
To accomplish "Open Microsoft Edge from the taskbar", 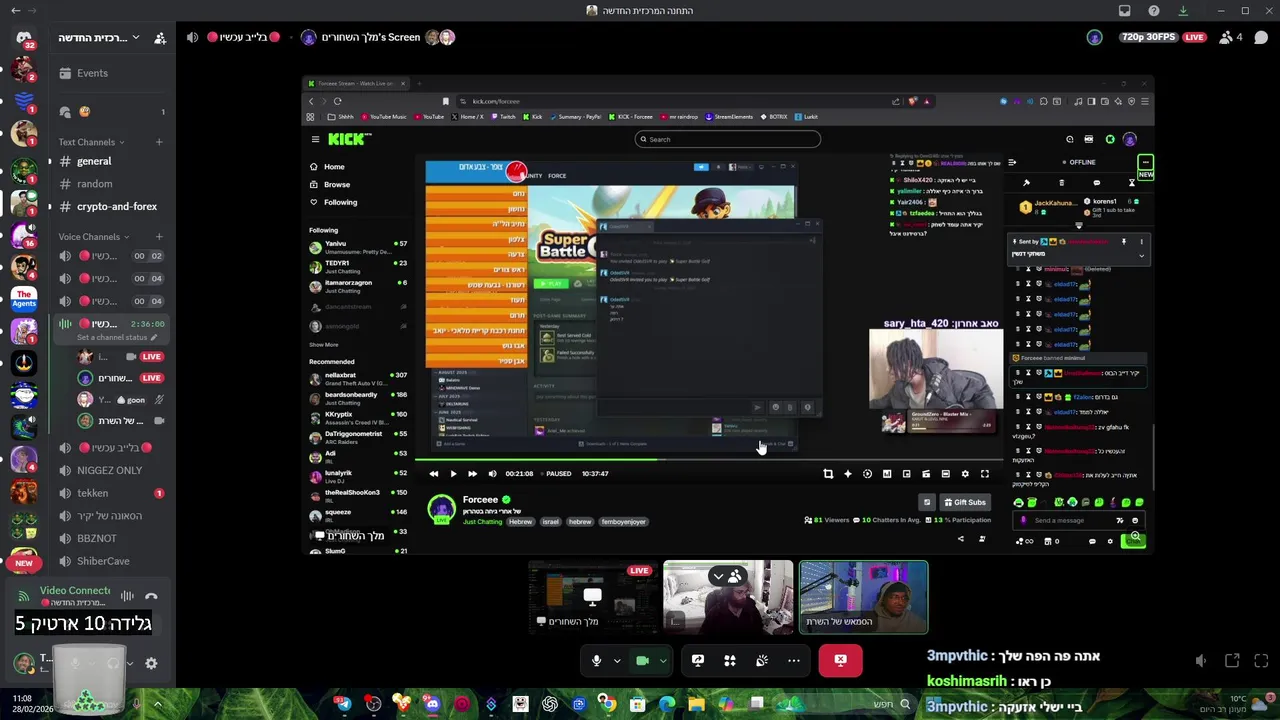I will [667, 704].
